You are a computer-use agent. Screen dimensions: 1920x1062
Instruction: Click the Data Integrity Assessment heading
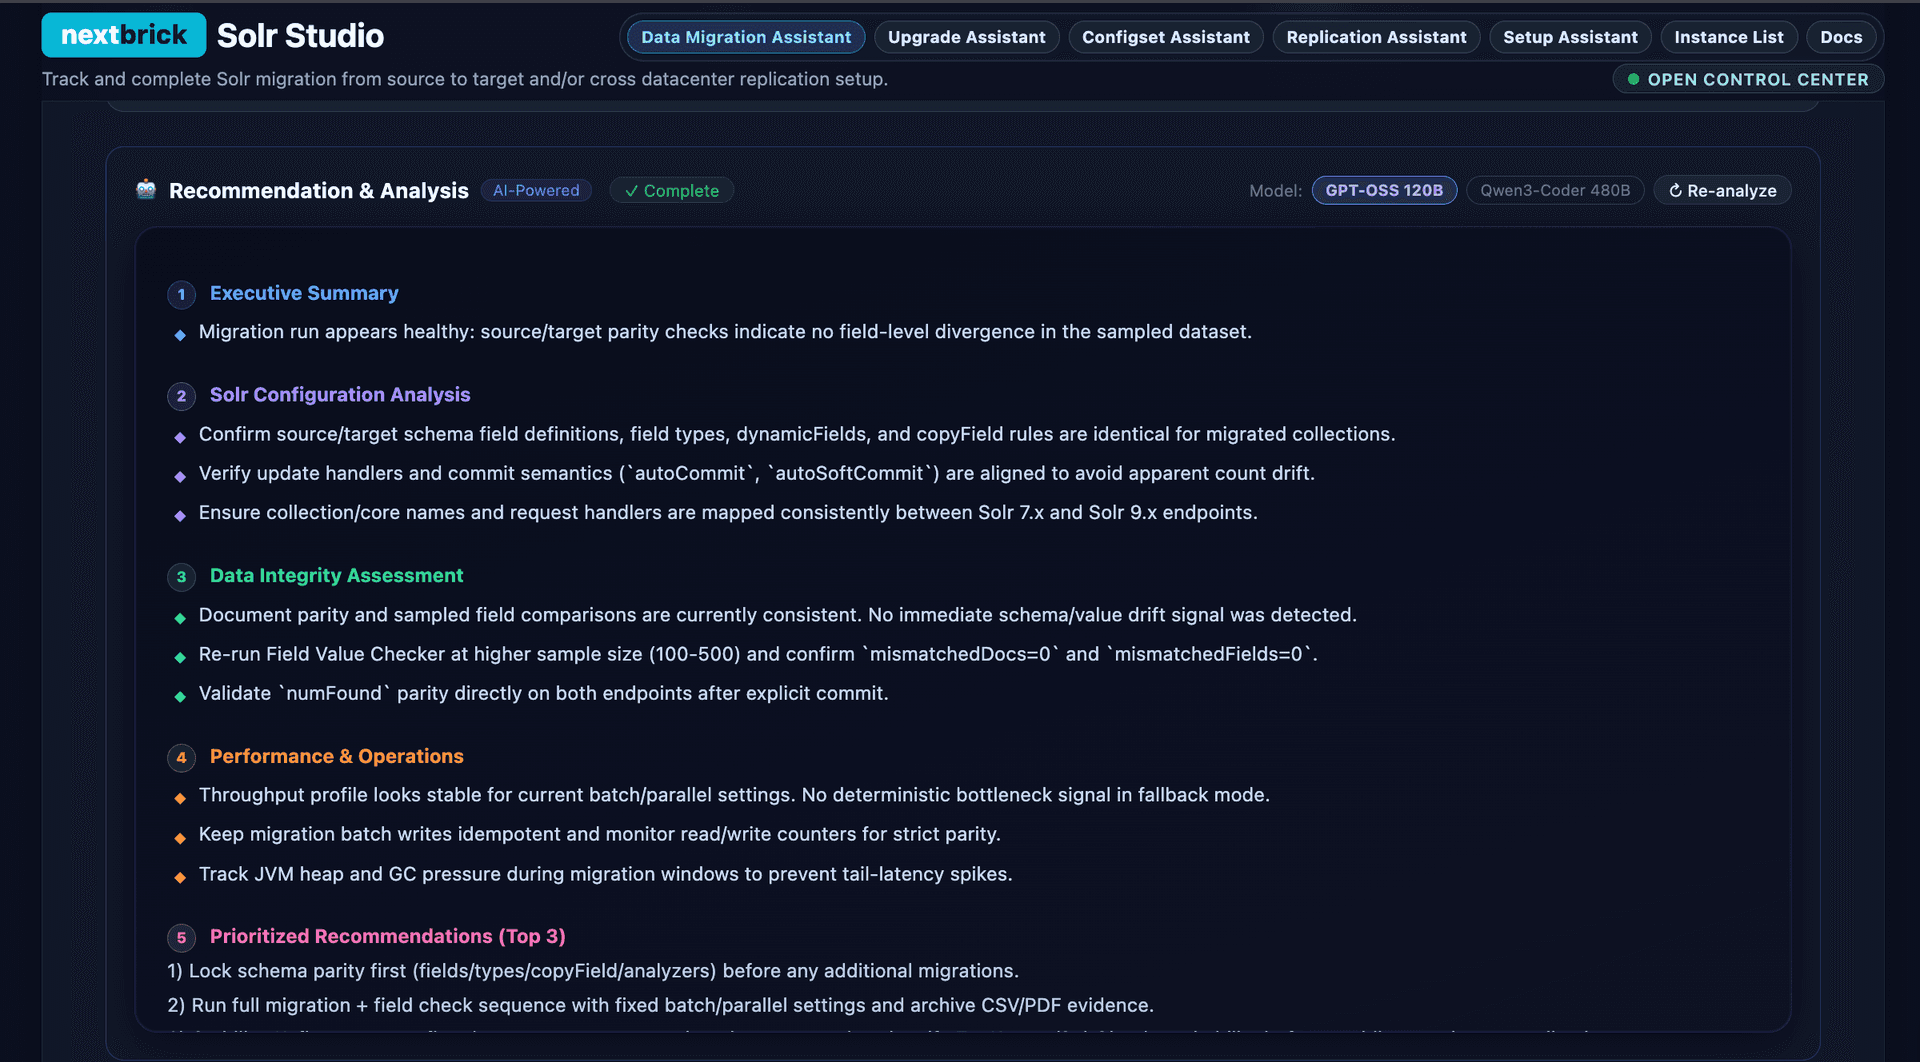point(336,576)
